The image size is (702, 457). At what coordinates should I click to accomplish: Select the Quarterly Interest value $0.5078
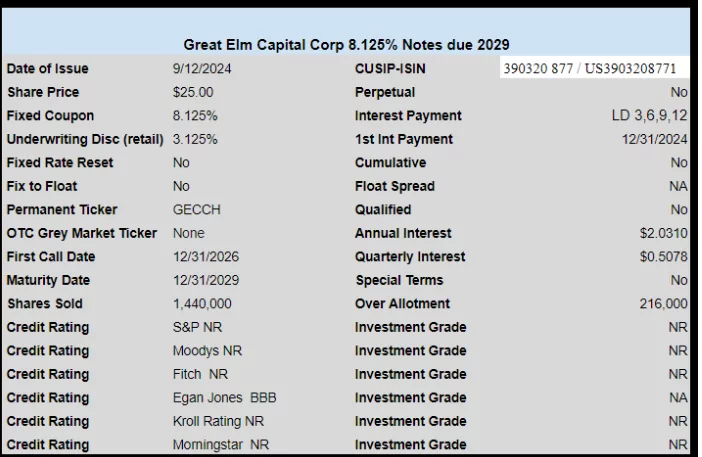(663, 256)
